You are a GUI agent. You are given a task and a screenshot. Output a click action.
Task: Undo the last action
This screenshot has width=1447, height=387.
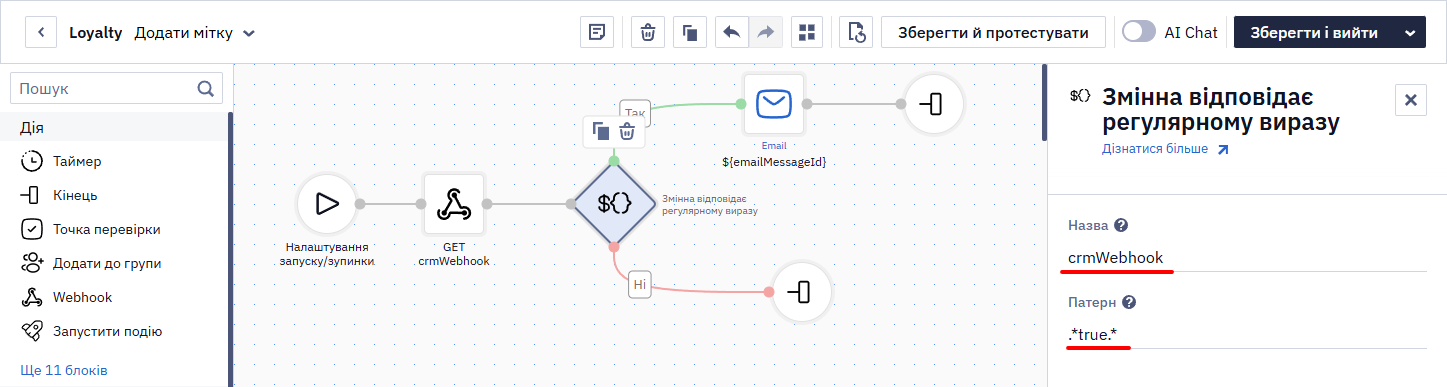[x=731, y=32]
